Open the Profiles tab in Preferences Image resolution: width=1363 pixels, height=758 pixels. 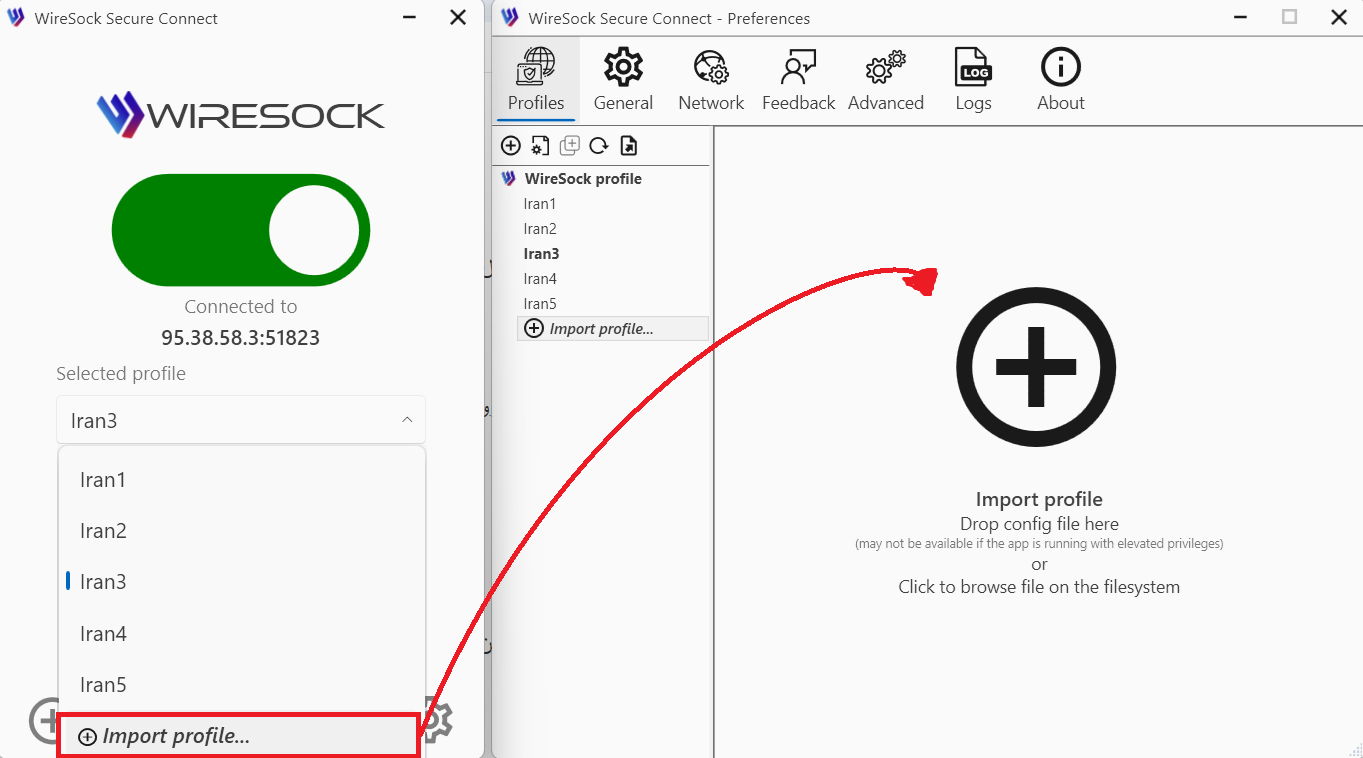pos(536,79)
